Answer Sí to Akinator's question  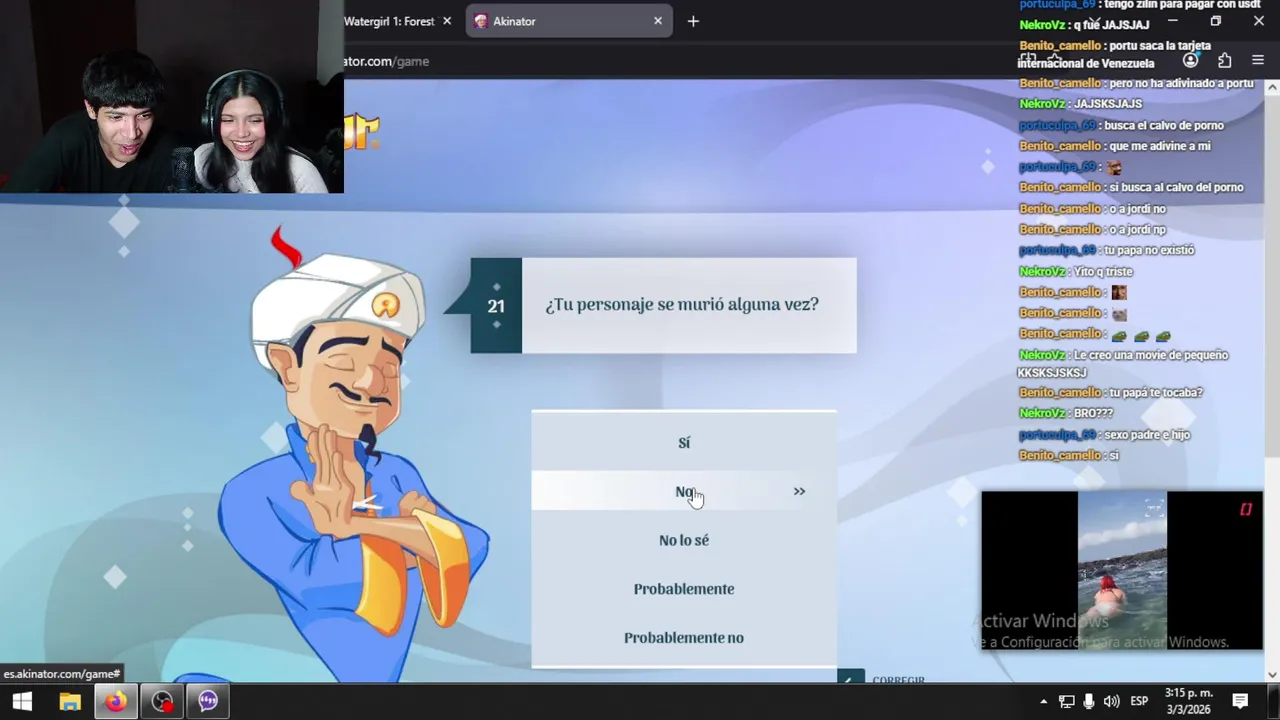click(x=684, y=442)
